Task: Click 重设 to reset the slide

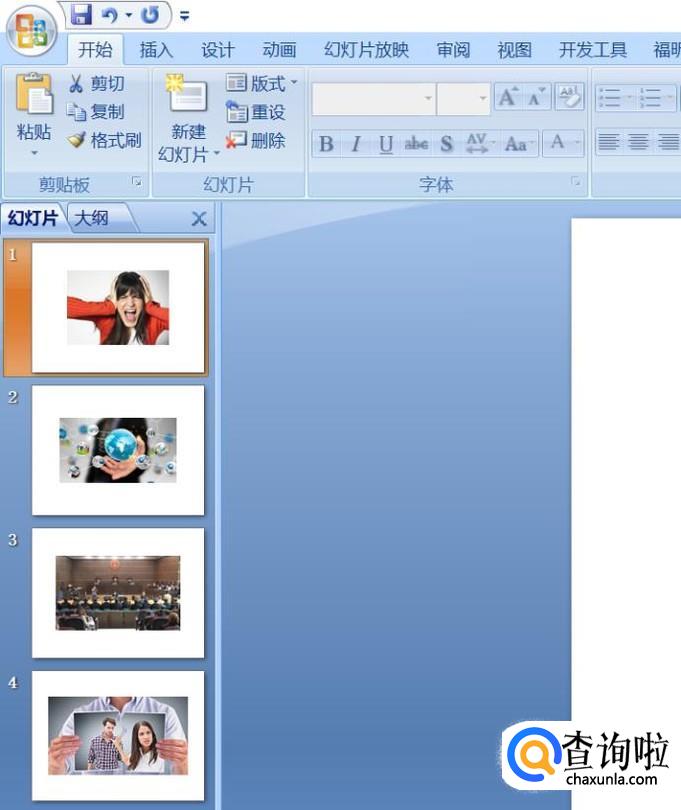Action: click(x=256, y=112)
